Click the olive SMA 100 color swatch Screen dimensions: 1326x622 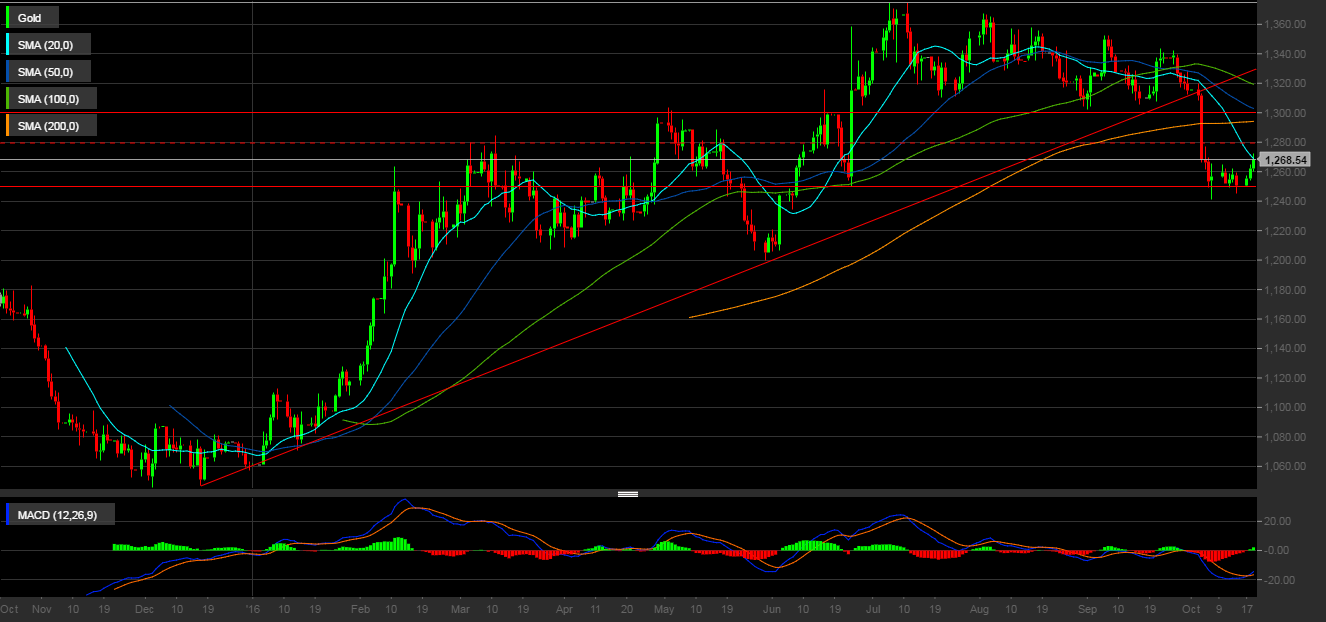9,98
